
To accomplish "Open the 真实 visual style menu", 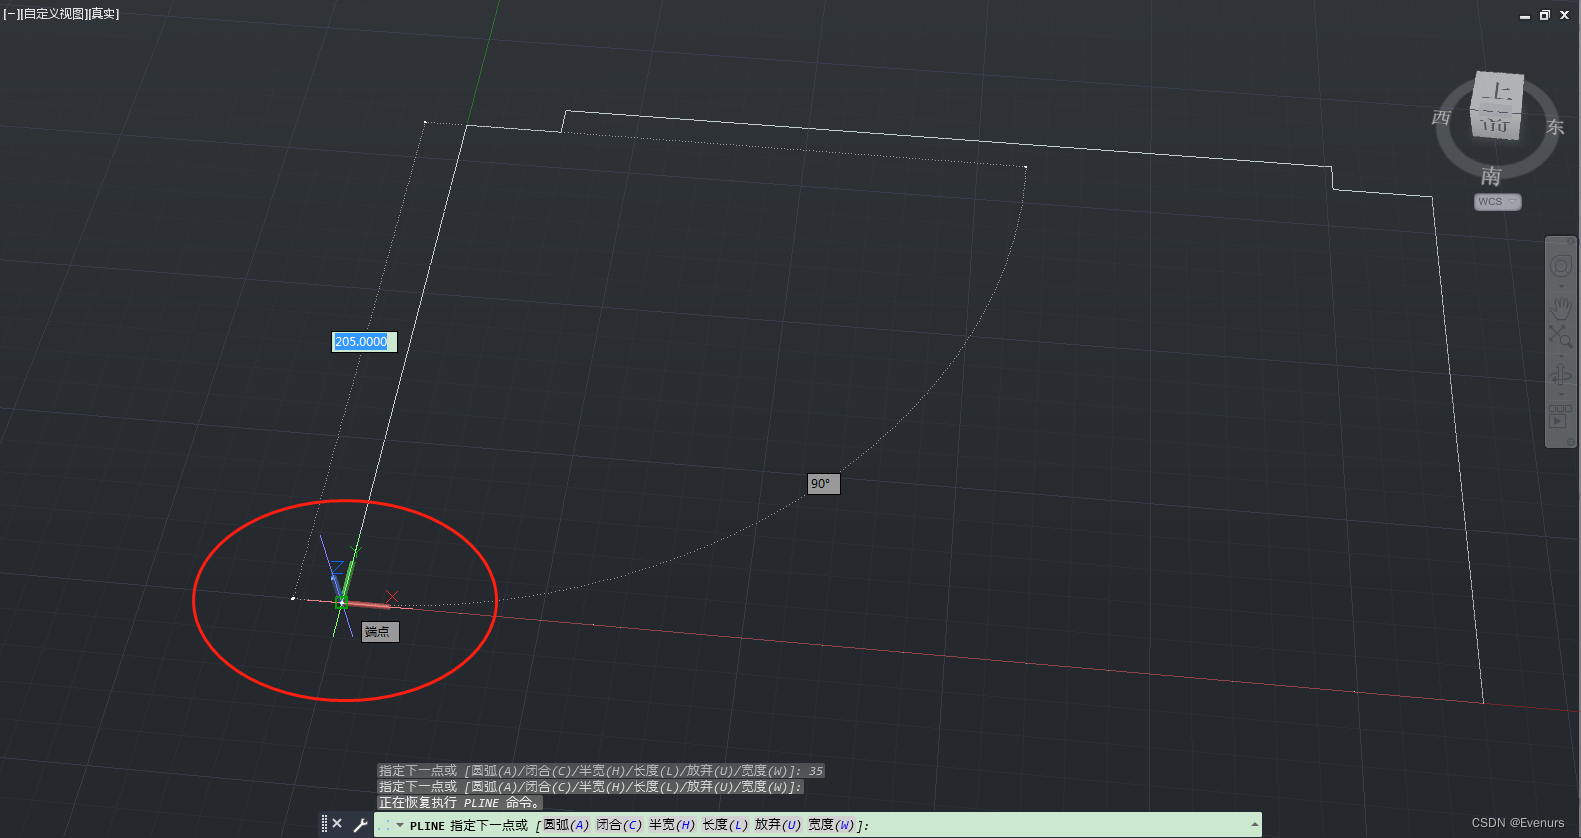I will (x=103, y=14).
